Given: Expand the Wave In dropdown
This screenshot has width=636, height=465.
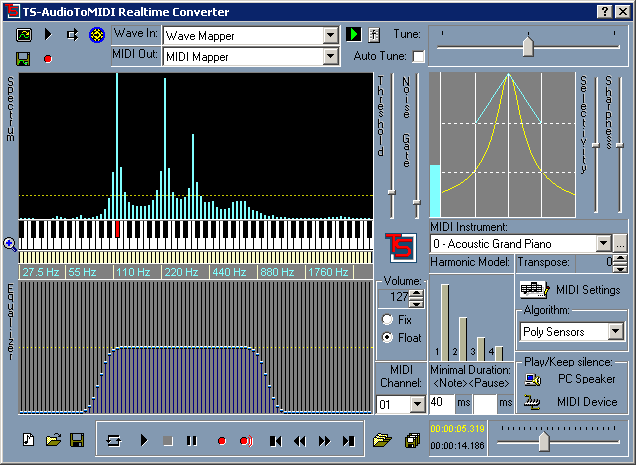Looking at the screenshot, I should point(331,35).
